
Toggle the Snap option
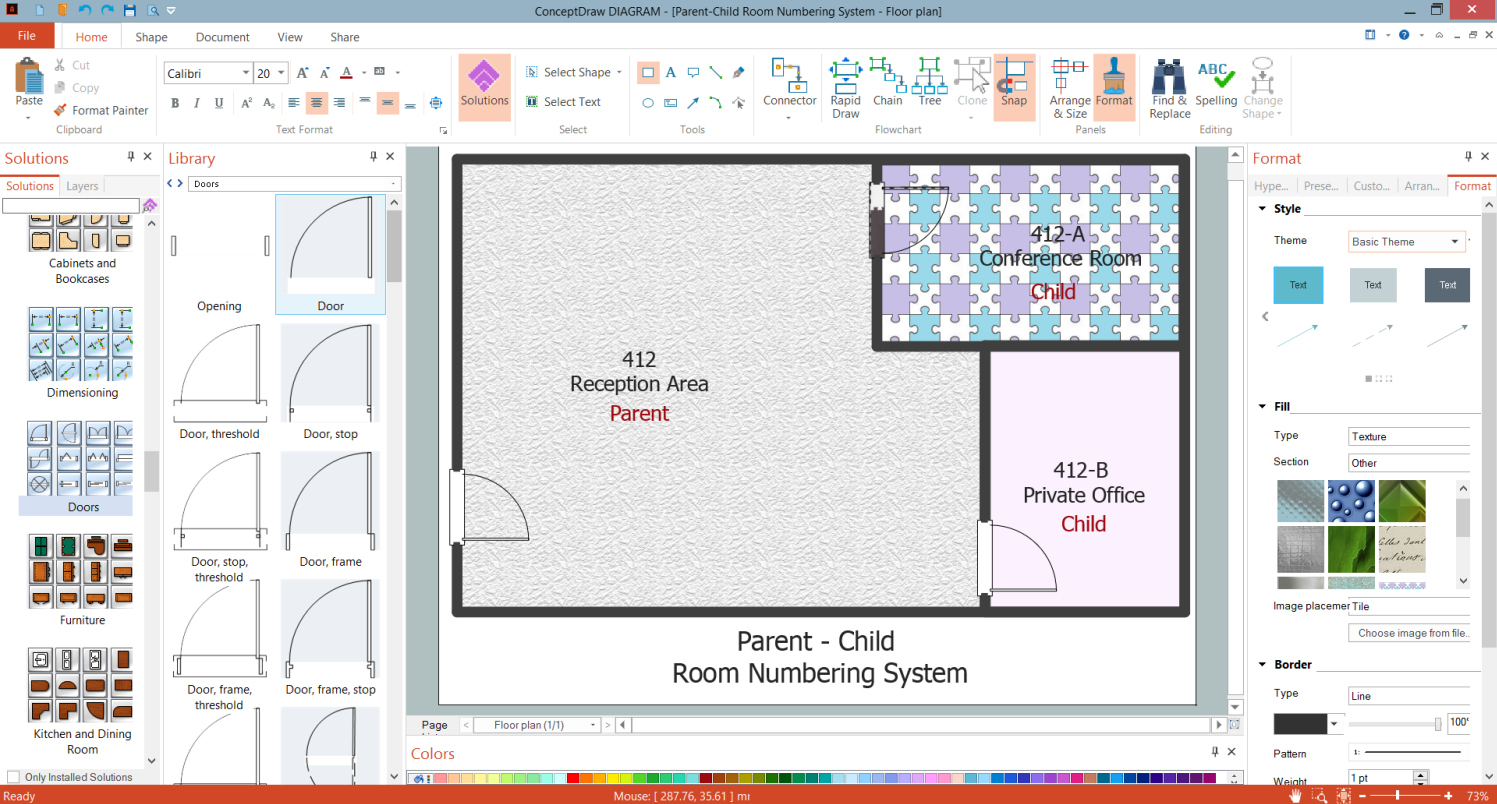(x=1014, y=82)
